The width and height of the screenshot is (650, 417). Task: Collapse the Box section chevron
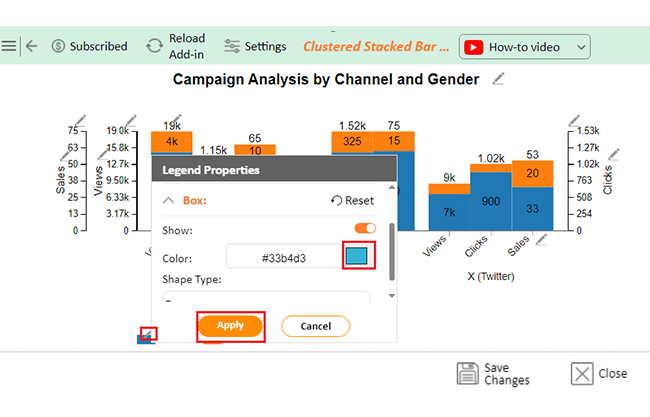tap(168, 201)
